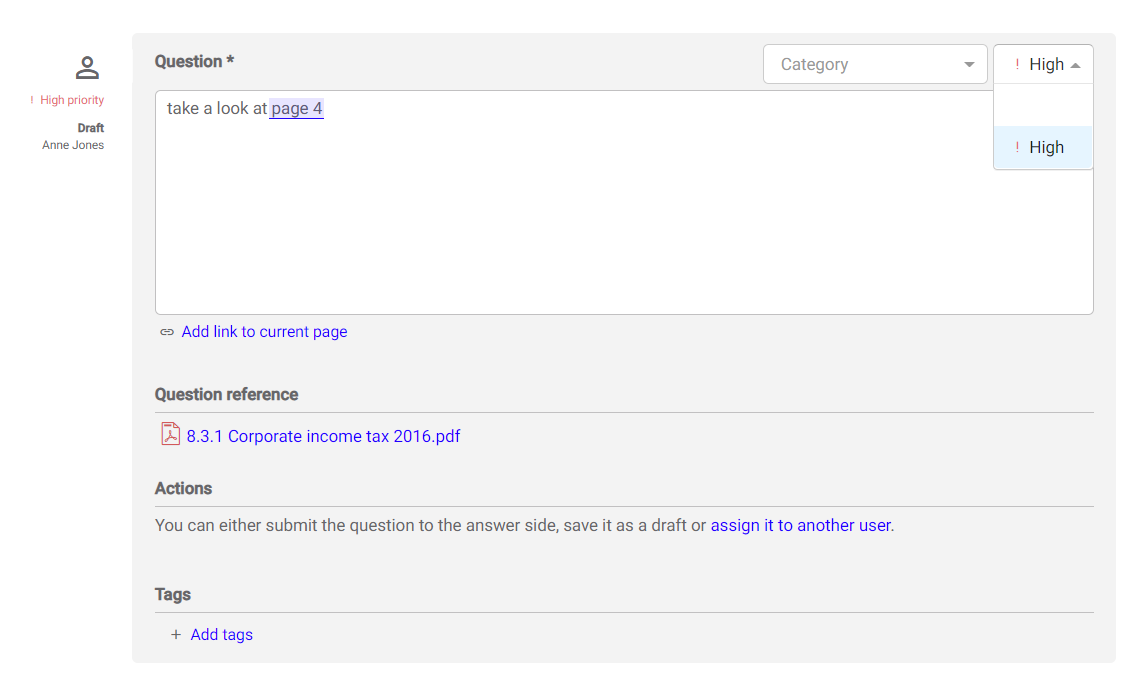The image size is (1139, 677).
Task: Click the 'High priority' status label
Action: [72, 100]
